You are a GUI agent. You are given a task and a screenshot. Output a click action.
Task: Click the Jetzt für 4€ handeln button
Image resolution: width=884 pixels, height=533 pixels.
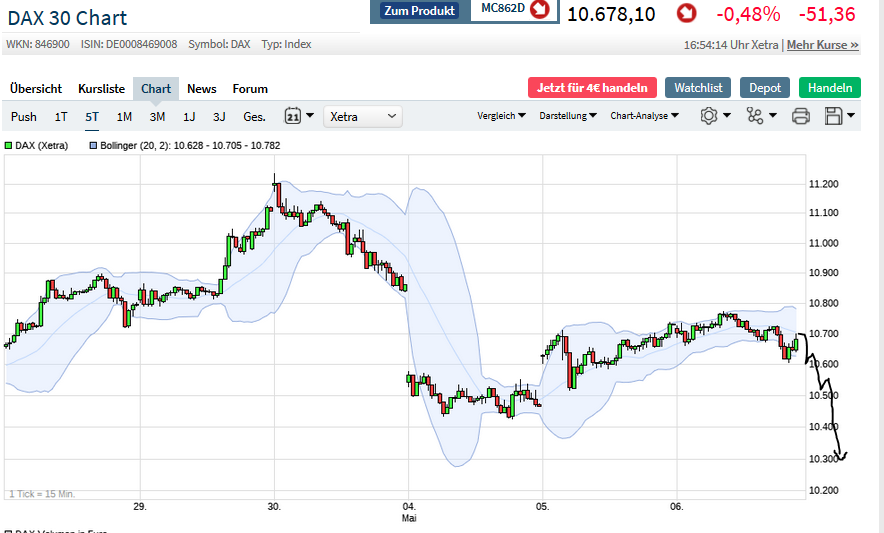tap(592, 88)
